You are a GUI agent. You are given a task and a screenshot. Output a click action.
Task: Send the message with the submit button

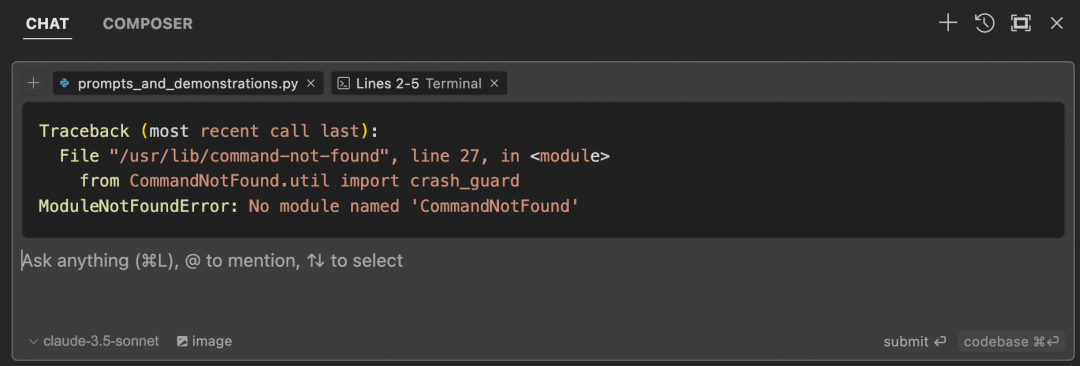pos(915,341)
